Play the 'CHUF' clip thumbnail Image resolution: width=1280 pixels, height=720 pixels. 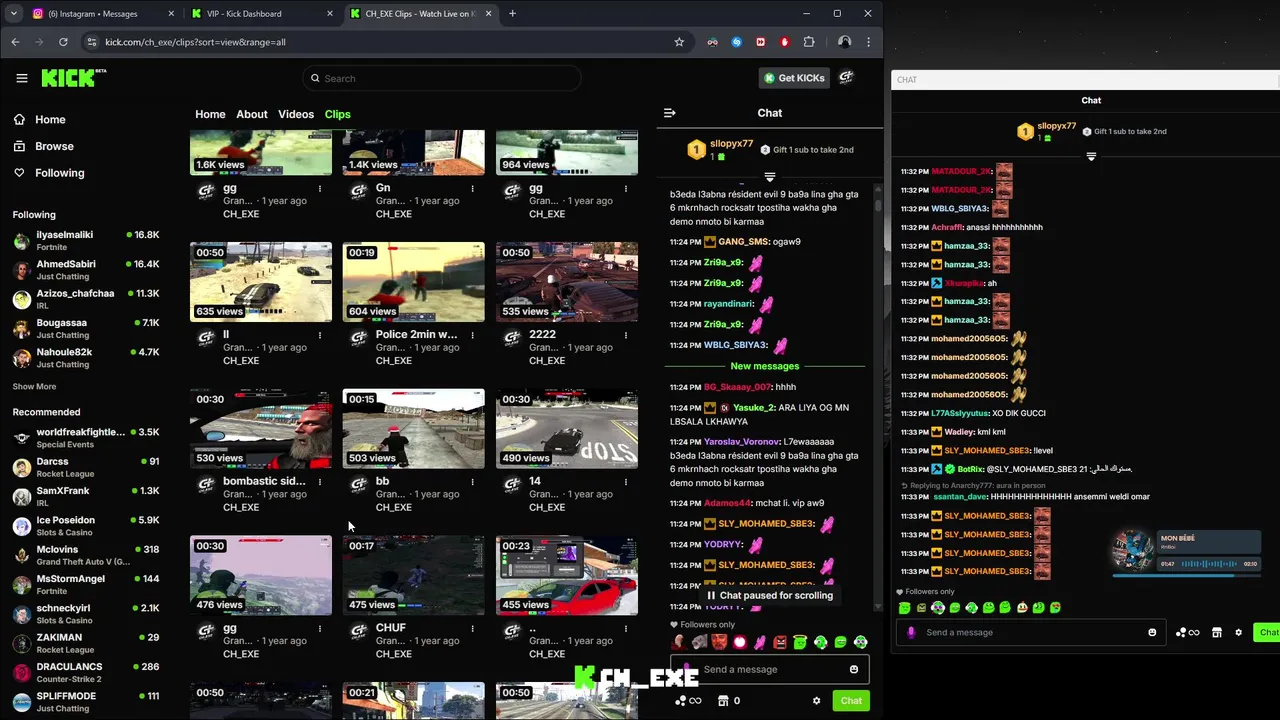[413, 575]
